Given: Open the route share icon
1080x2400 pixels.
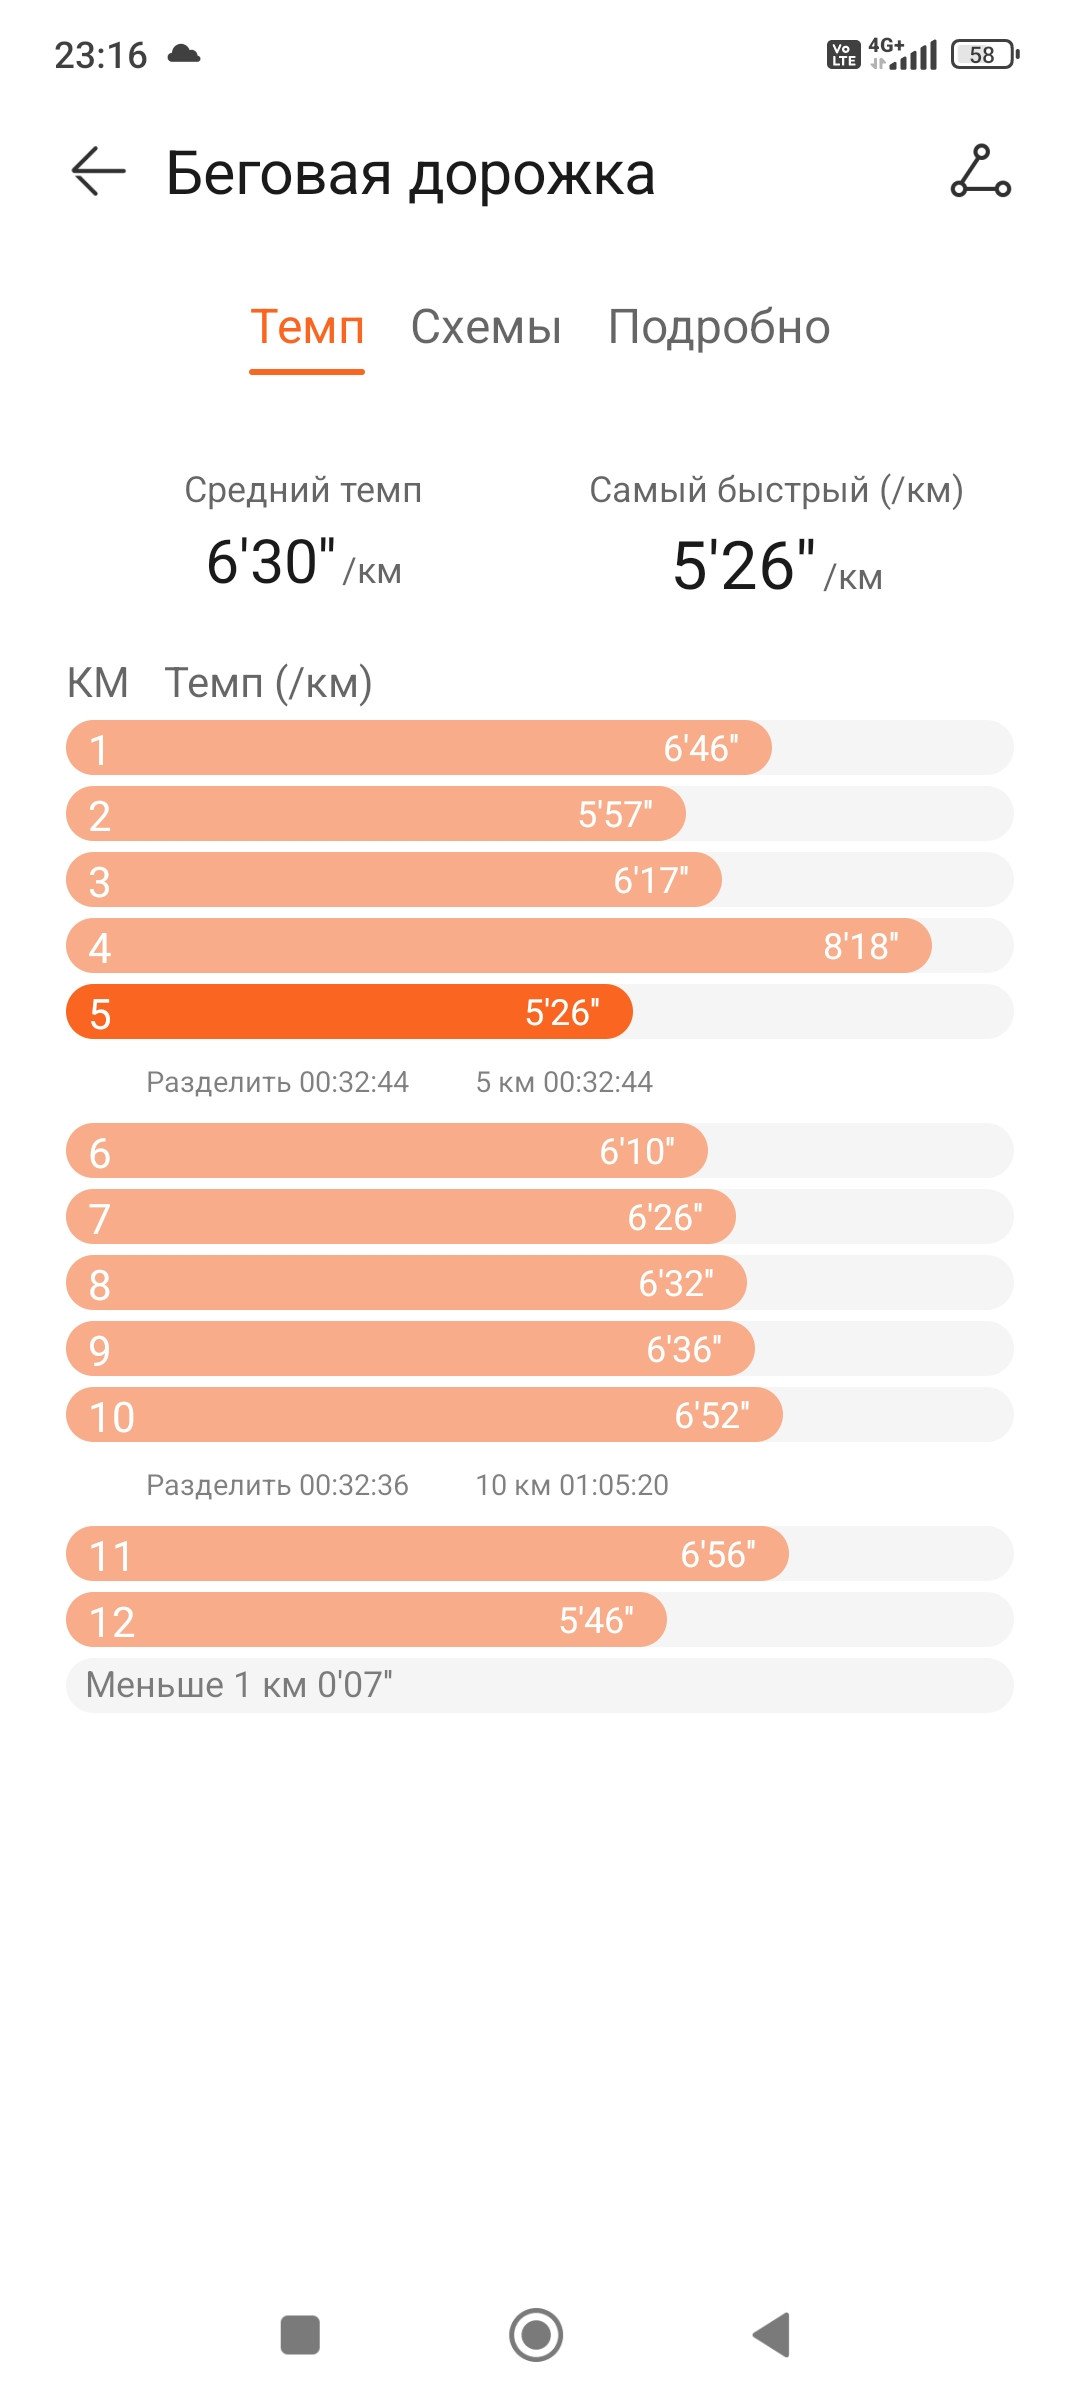Looking at the screenshot, I should [980, 172].
